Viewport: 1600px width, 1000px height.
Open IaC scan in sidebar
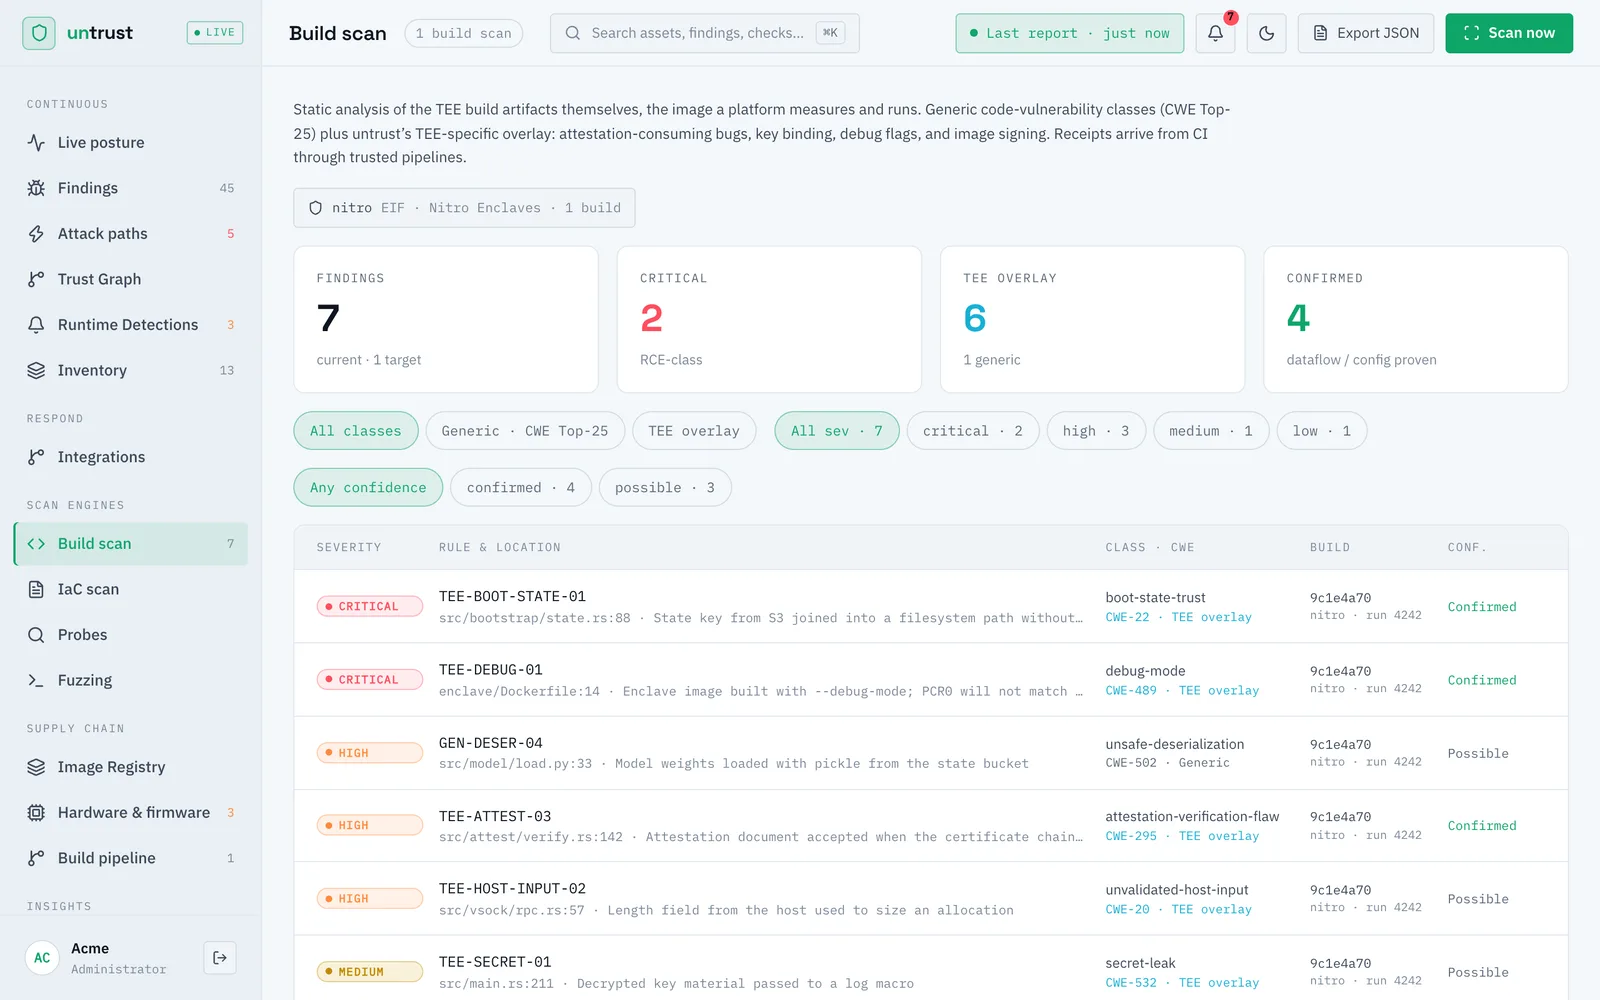131,589
